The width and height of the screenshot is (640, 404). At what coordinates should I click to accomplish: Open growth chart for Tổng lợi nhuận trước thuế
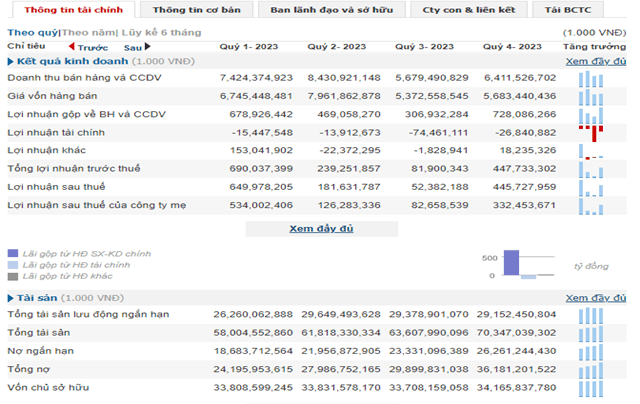[591, 169]
